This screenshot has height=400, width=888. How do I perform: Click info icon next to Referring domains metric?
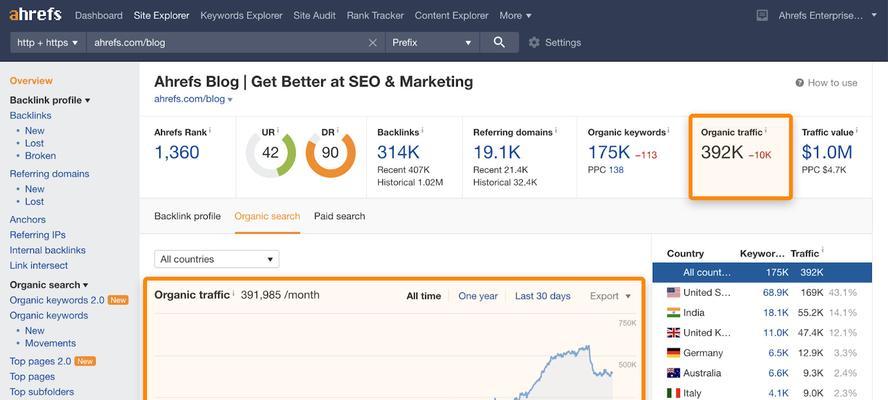556,130
